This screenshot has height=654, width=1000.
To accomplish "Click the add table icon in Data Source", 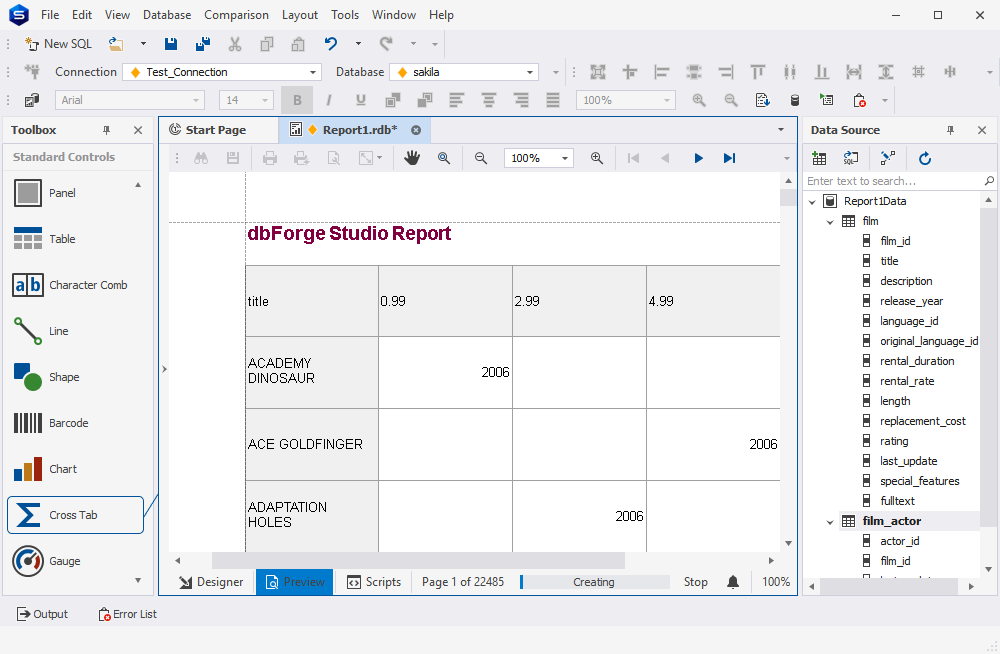I will point(820,158).
